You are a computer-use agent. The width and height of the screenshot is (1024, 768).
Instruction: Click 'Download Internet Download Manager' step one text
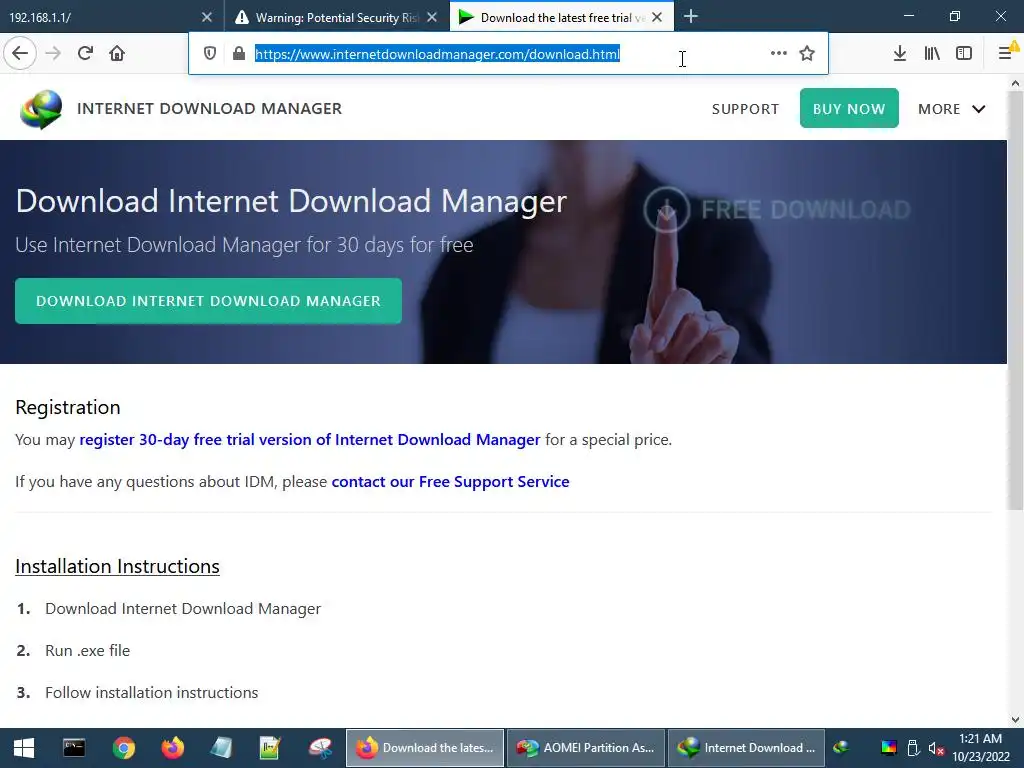[x=183, y=609]
